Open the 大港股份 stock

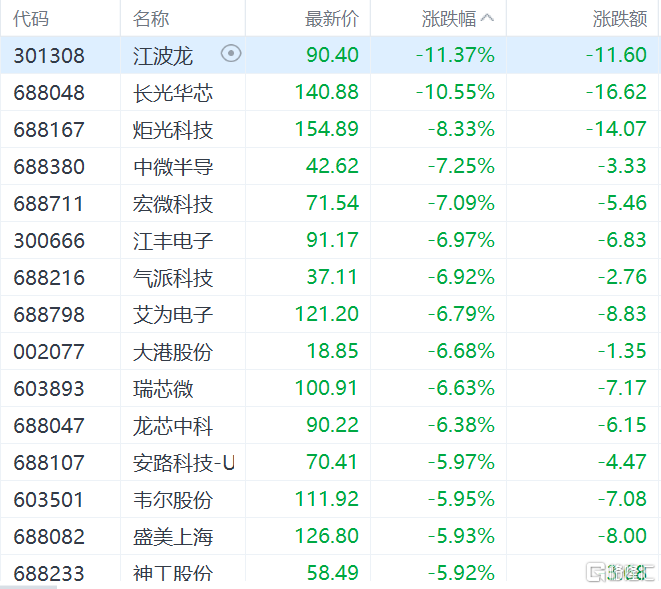pyautogui.click(x=173, y=352)
